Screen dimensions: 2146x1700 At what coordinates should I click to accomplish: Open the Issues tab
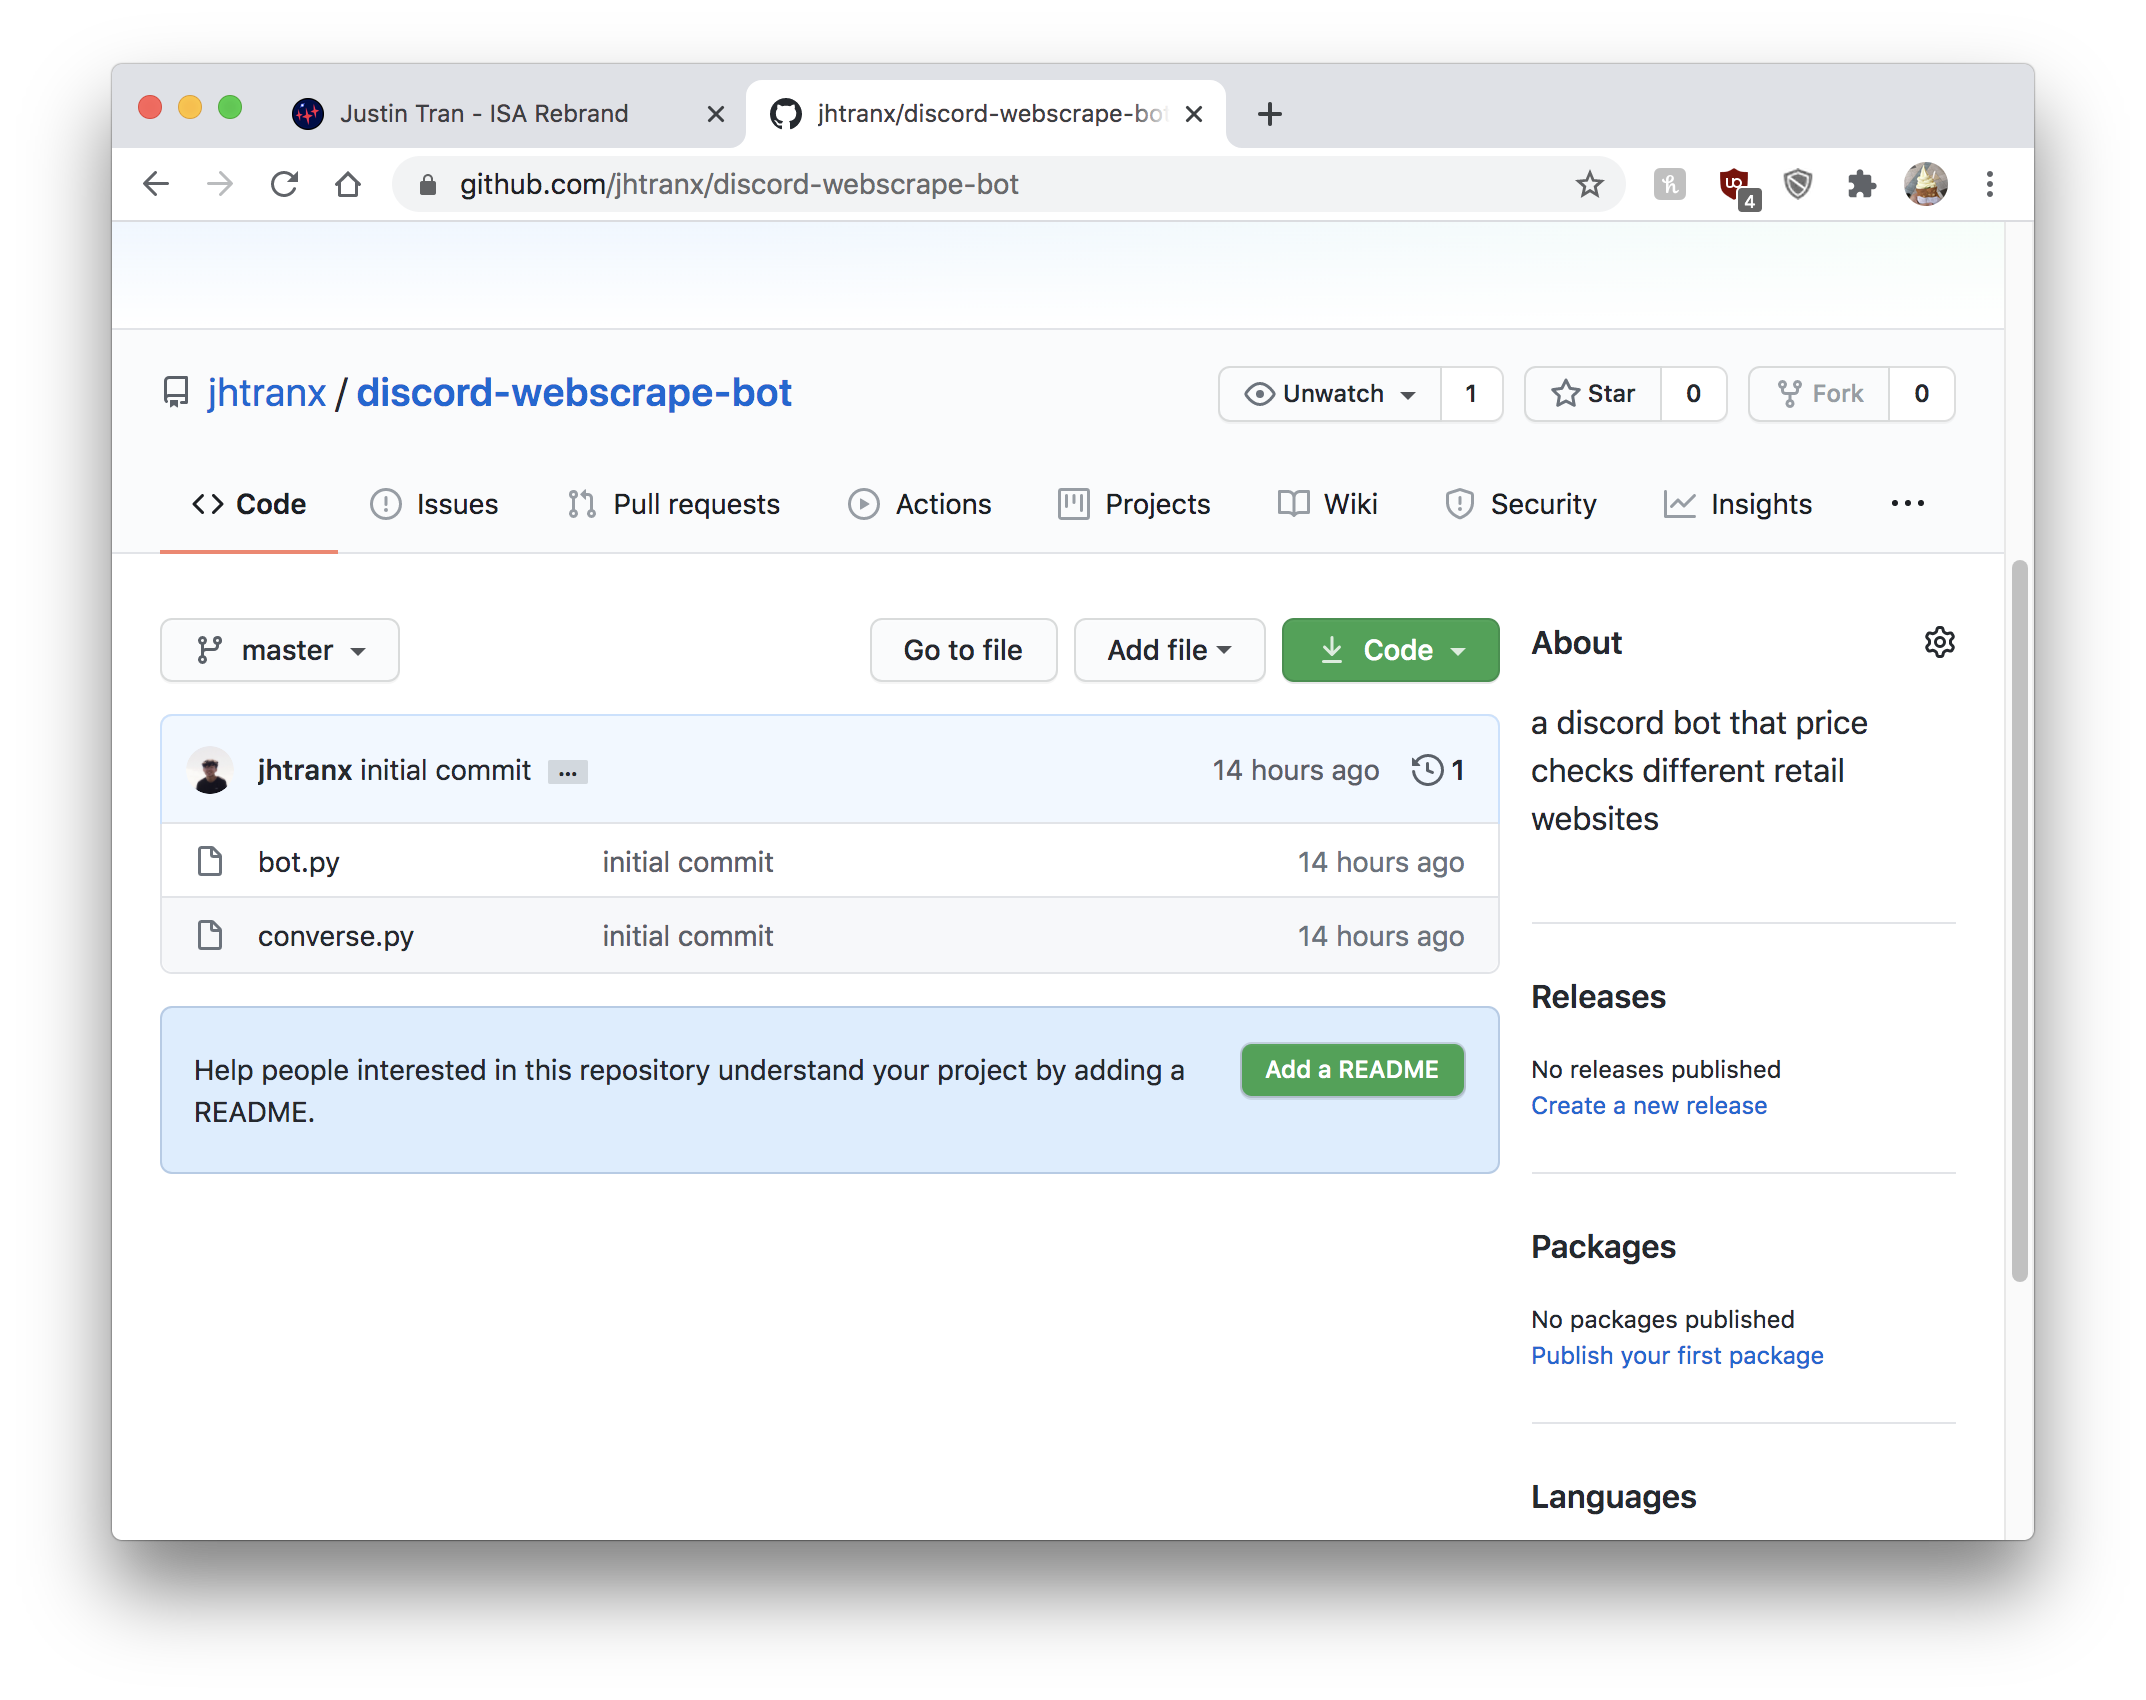[434, 504]
